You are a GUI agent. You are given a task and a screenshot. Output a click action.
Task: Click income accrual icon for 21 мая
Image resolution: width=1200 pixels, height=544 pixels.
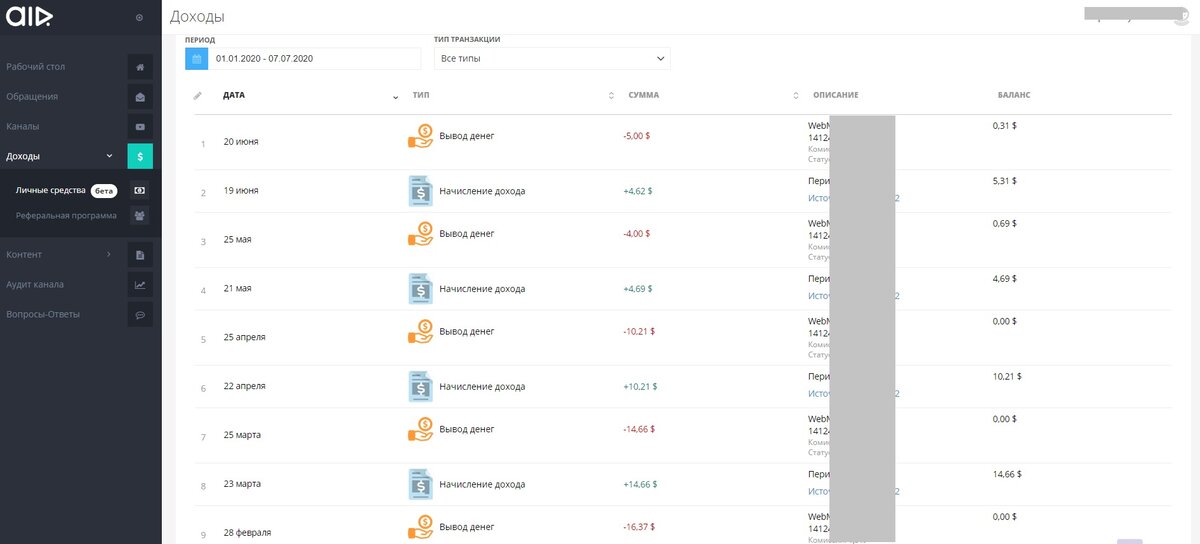coord(420,289)
